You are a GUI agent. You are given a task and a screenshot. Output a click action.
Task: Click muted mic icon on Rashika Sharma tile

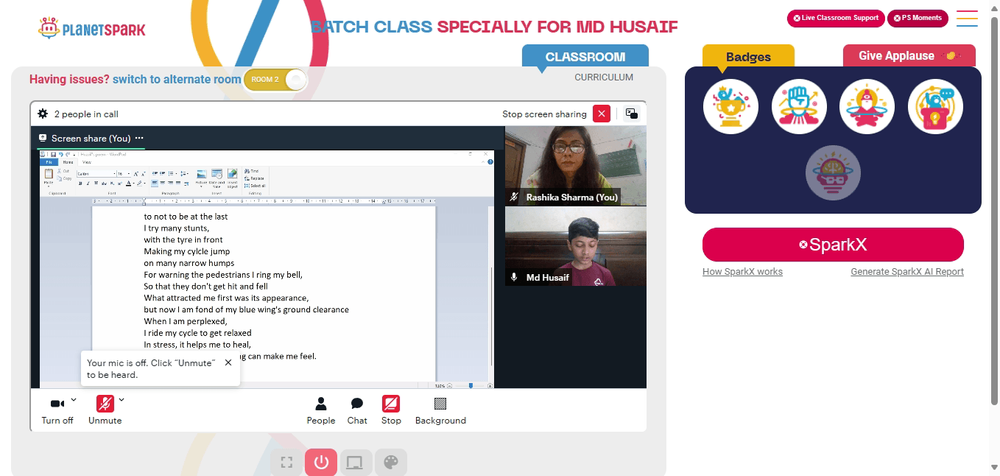click(514, 197)
